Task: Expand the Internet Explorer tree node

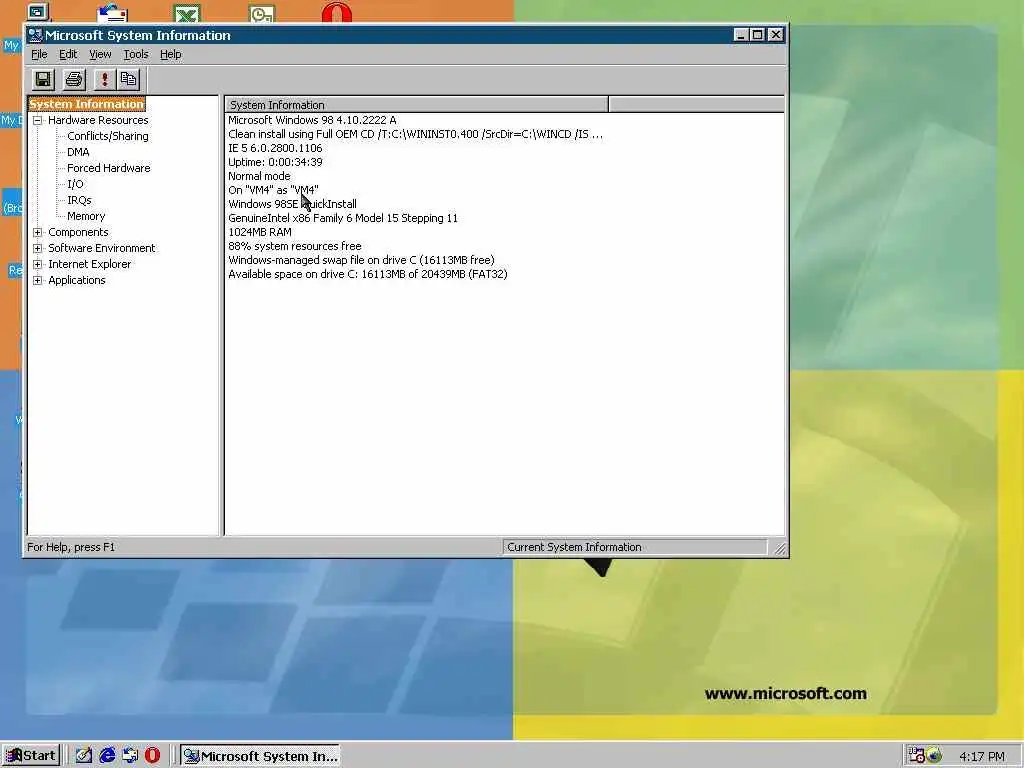Action: pyautogui.click(x=37, y=264)
